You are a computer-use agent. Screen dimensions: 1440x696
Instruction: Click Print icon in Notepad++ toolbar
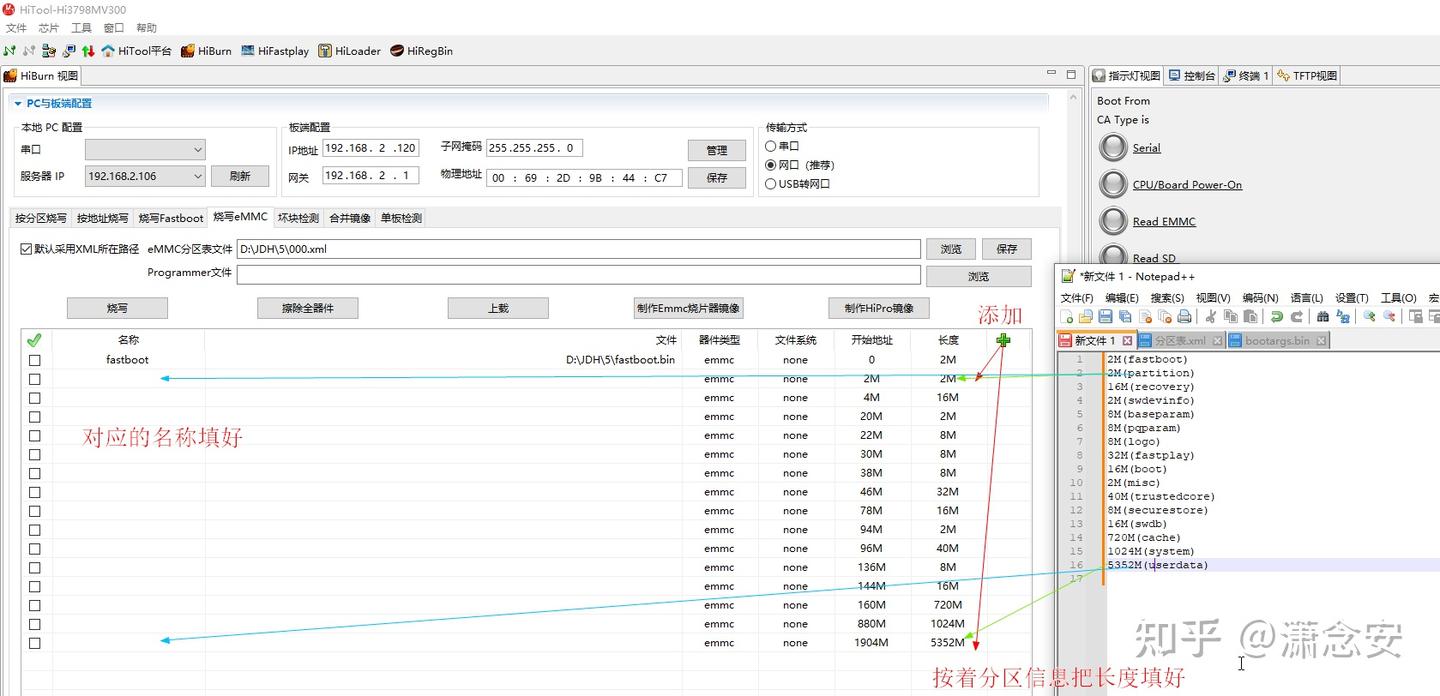[1184, 316]
